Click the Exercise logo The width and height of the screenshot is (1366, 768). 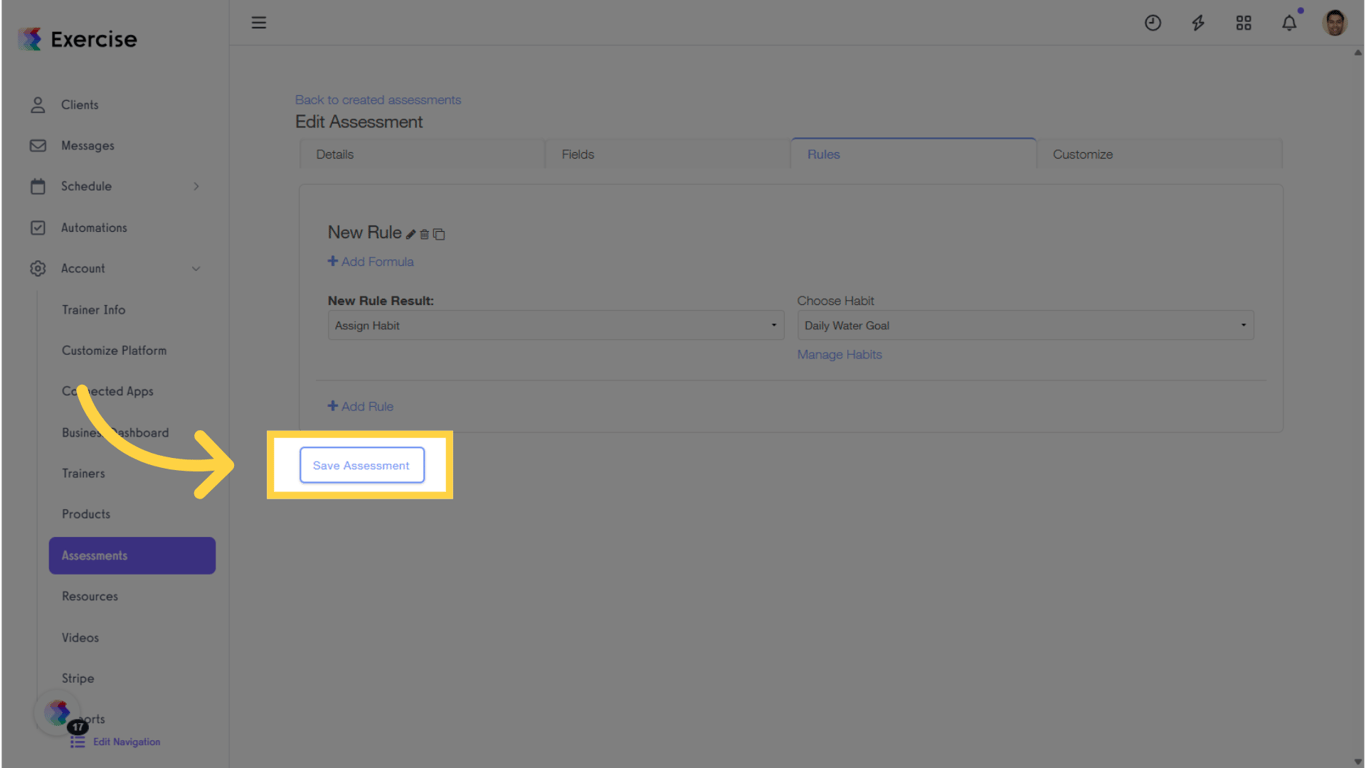pyautogui.click(x=75, y=39)
